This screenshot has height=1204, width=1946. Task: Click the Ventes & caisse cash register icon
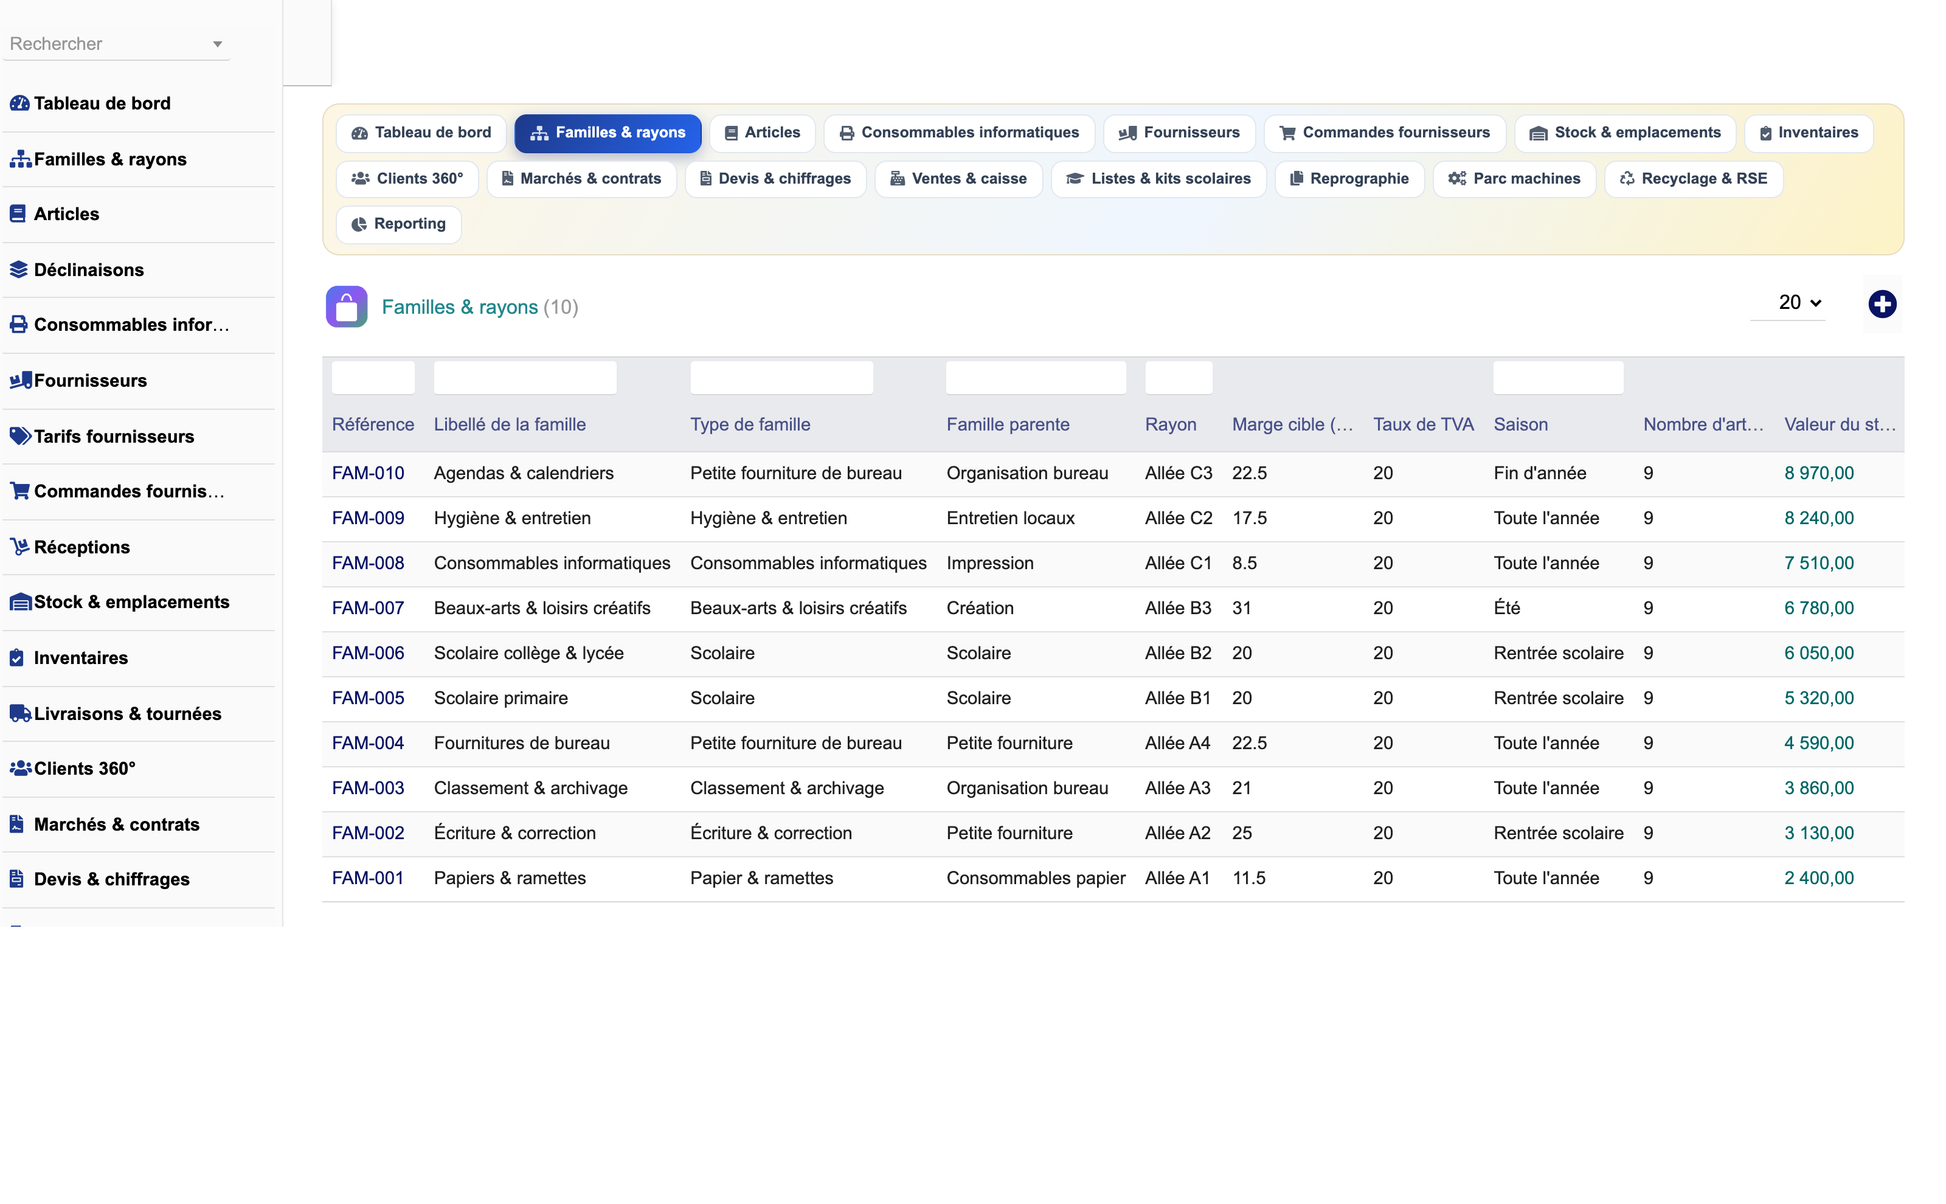point(897,179)
